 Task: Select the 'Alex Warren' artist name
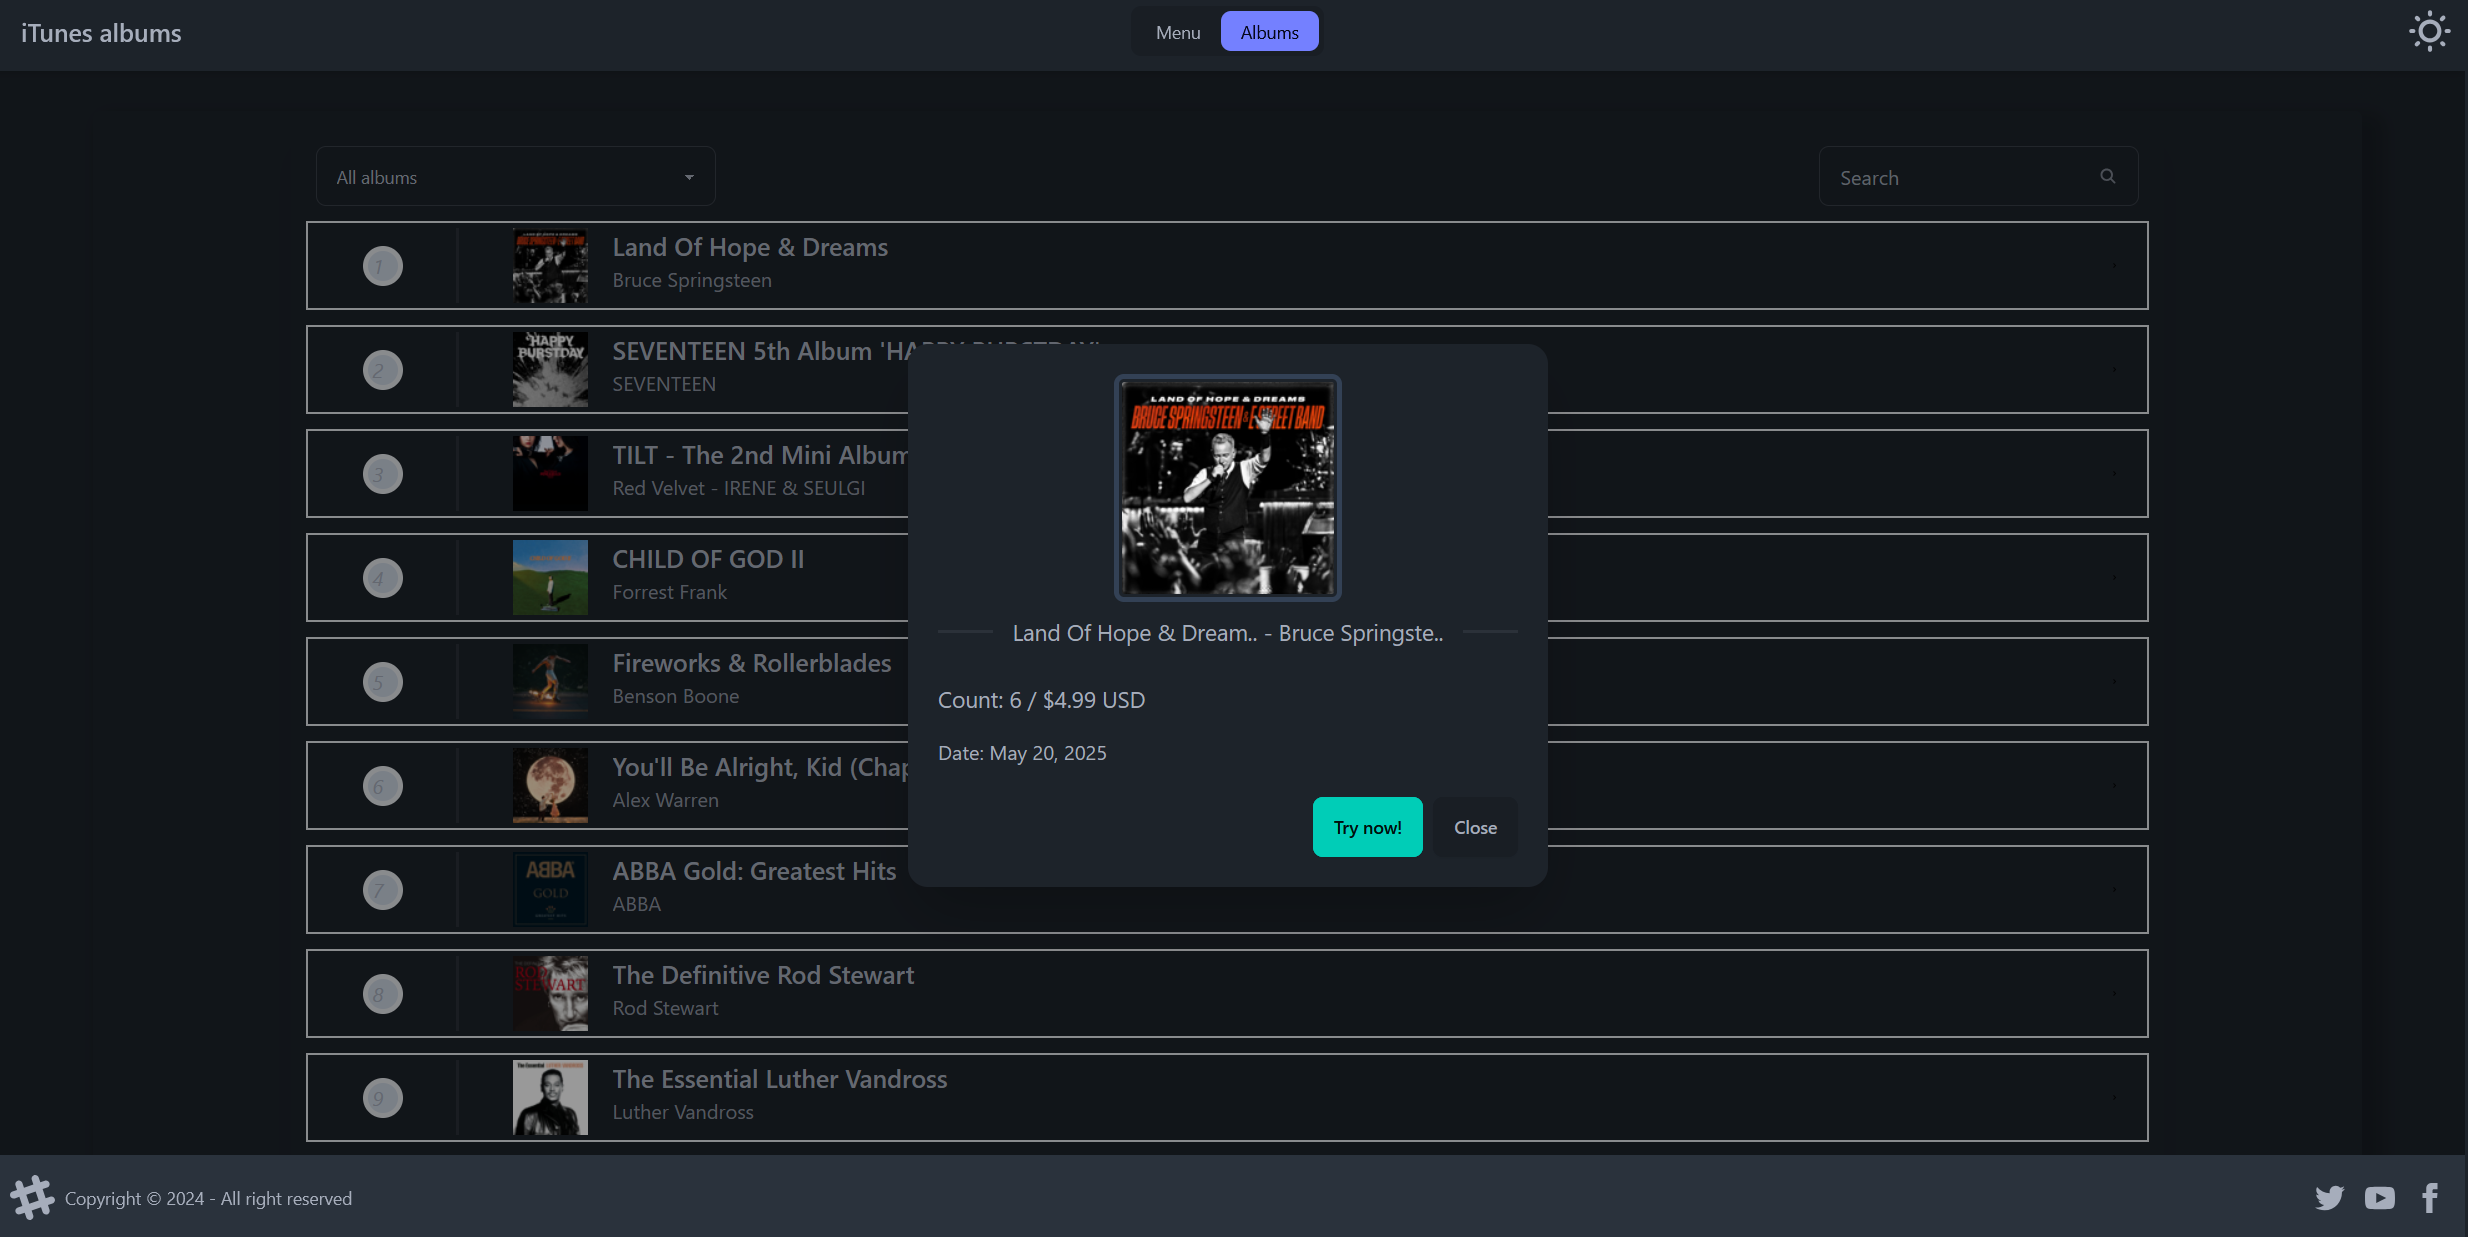666,800
